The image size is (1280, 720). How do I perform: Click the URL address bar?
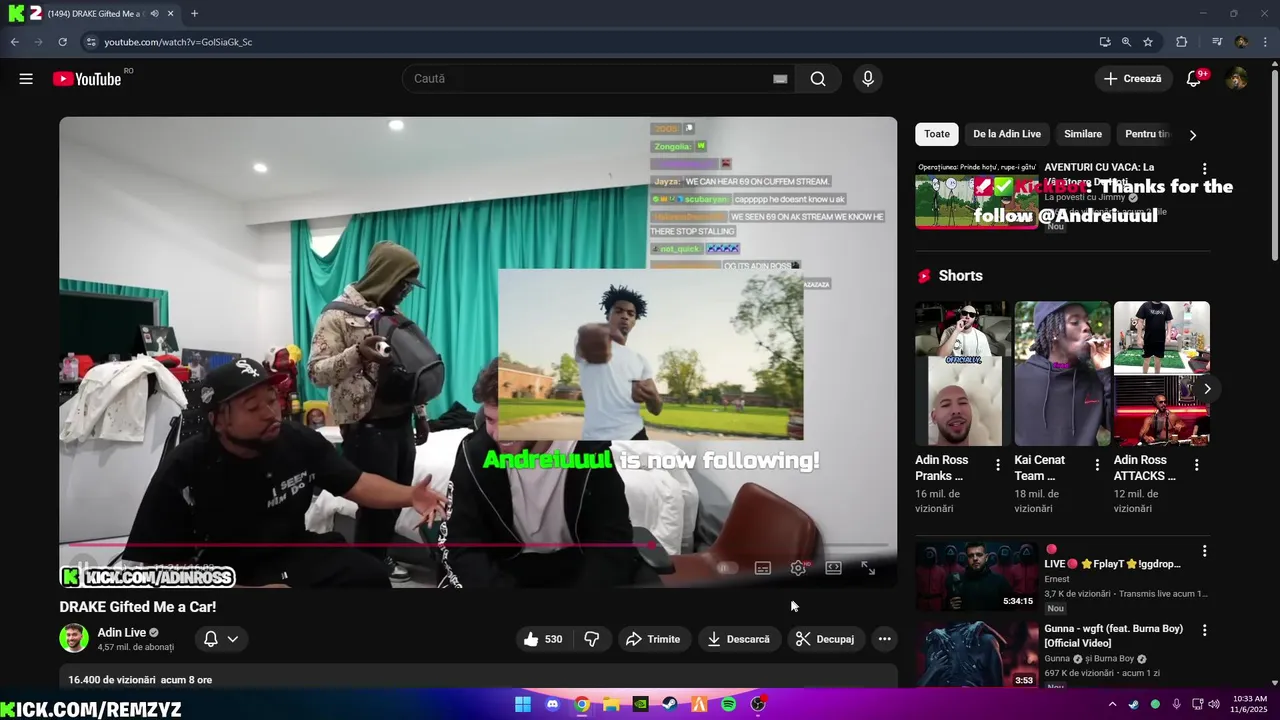point(590,42)
